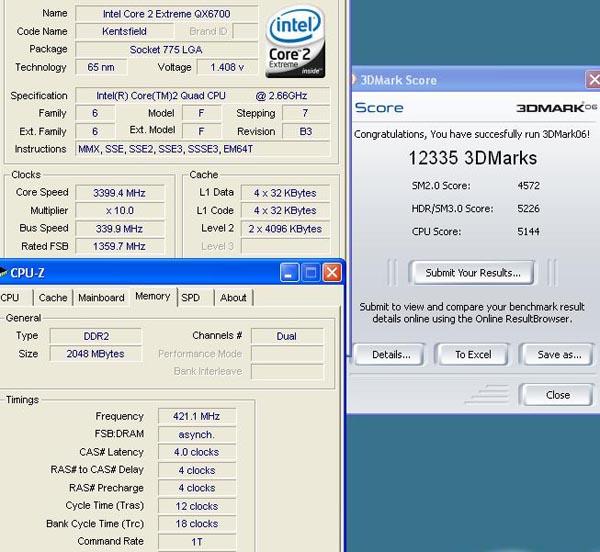The width and height of the screenshot is (600, 552).
Task: Click Bus Speed value 339.9 MHz
Action: (x=119, y=229)
